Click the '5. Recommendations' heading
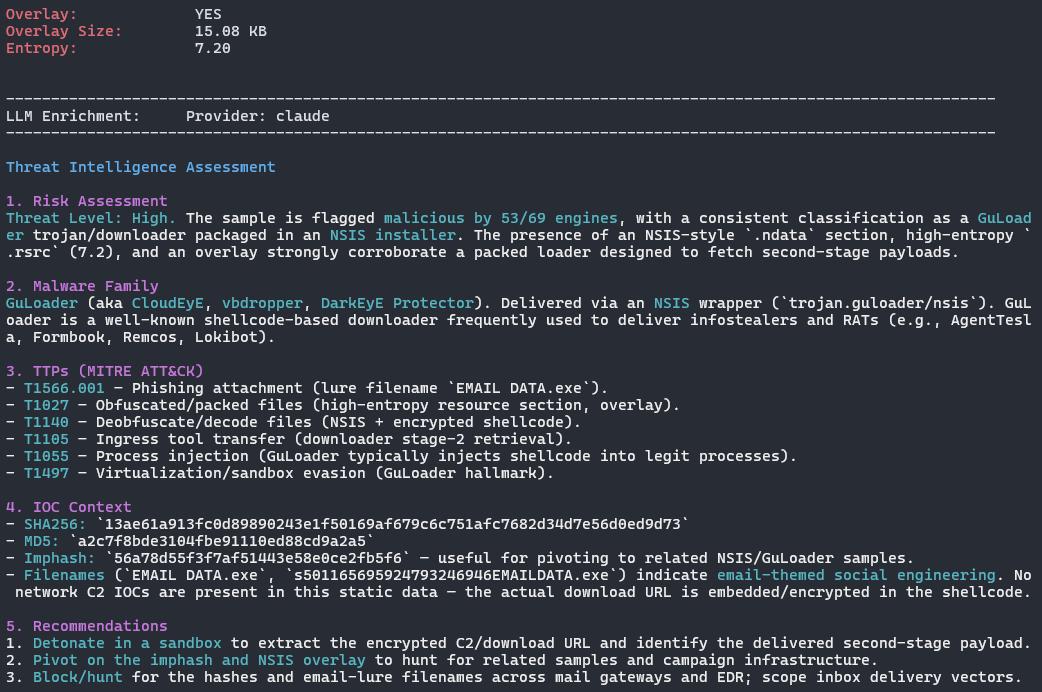Image resolution: width=1042 pixels, height=692 pixels. point(86,626)
